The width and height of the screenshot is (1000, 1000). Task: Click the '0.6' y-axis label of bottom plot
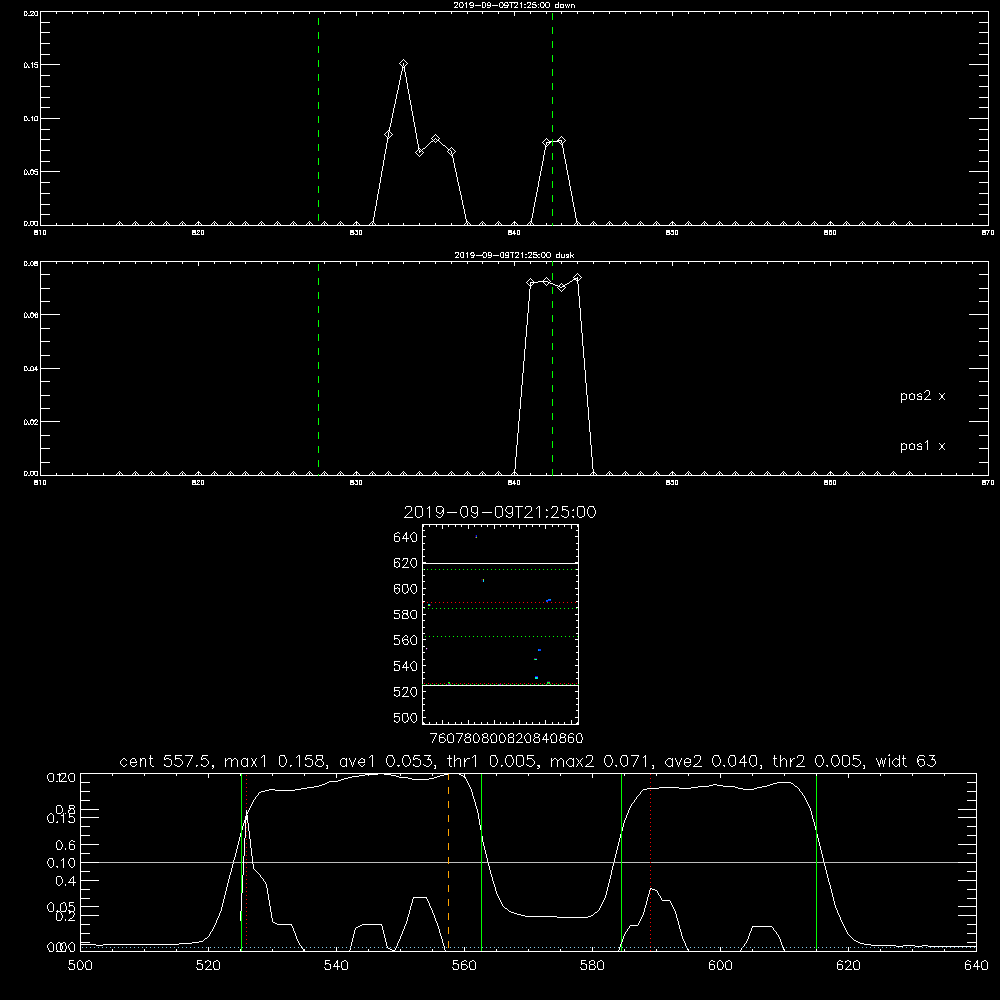pyautogui.click(x=67, y=845)
